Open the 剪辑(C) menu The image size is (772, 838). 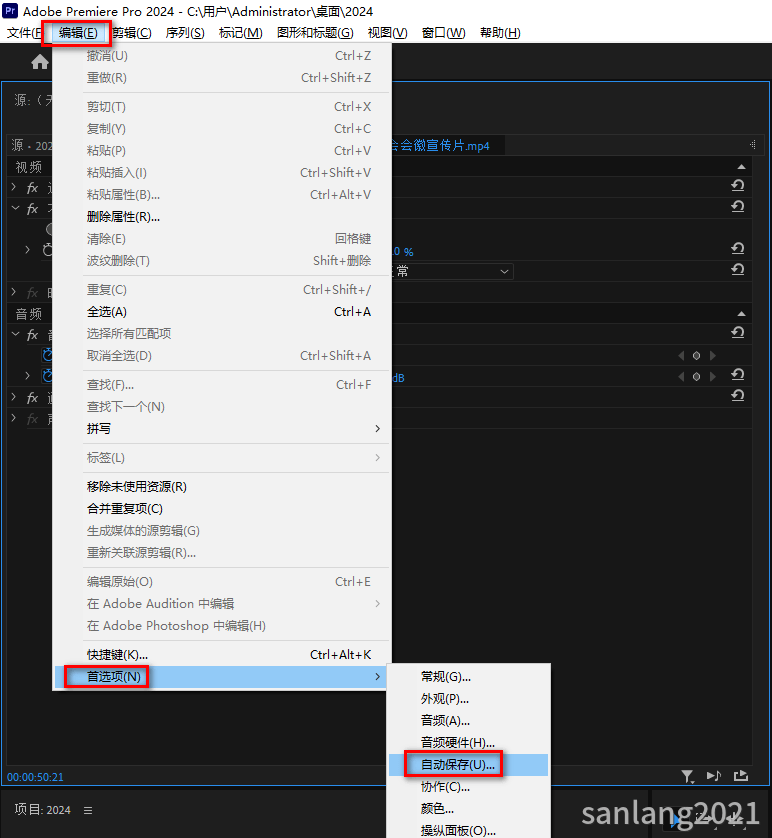132,33
